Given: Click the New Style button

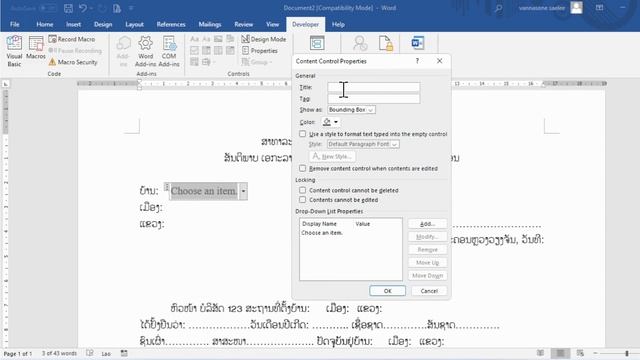Looking at the screenshot, I should click(x=332, y=156).
